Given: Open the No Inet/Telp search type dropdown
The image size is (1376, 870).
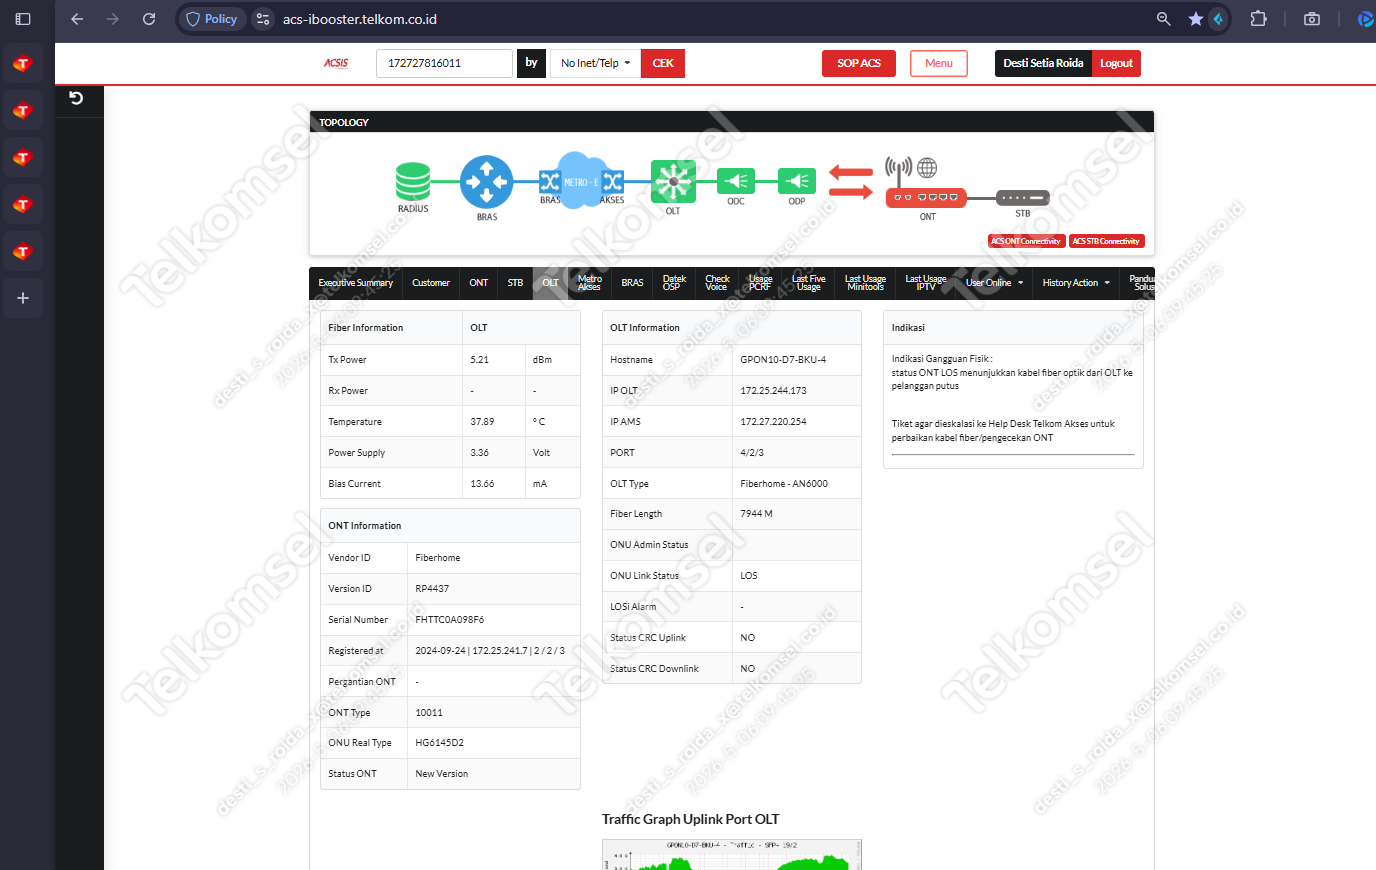Looking at the screenshot, I should click(x=595, y=63).
